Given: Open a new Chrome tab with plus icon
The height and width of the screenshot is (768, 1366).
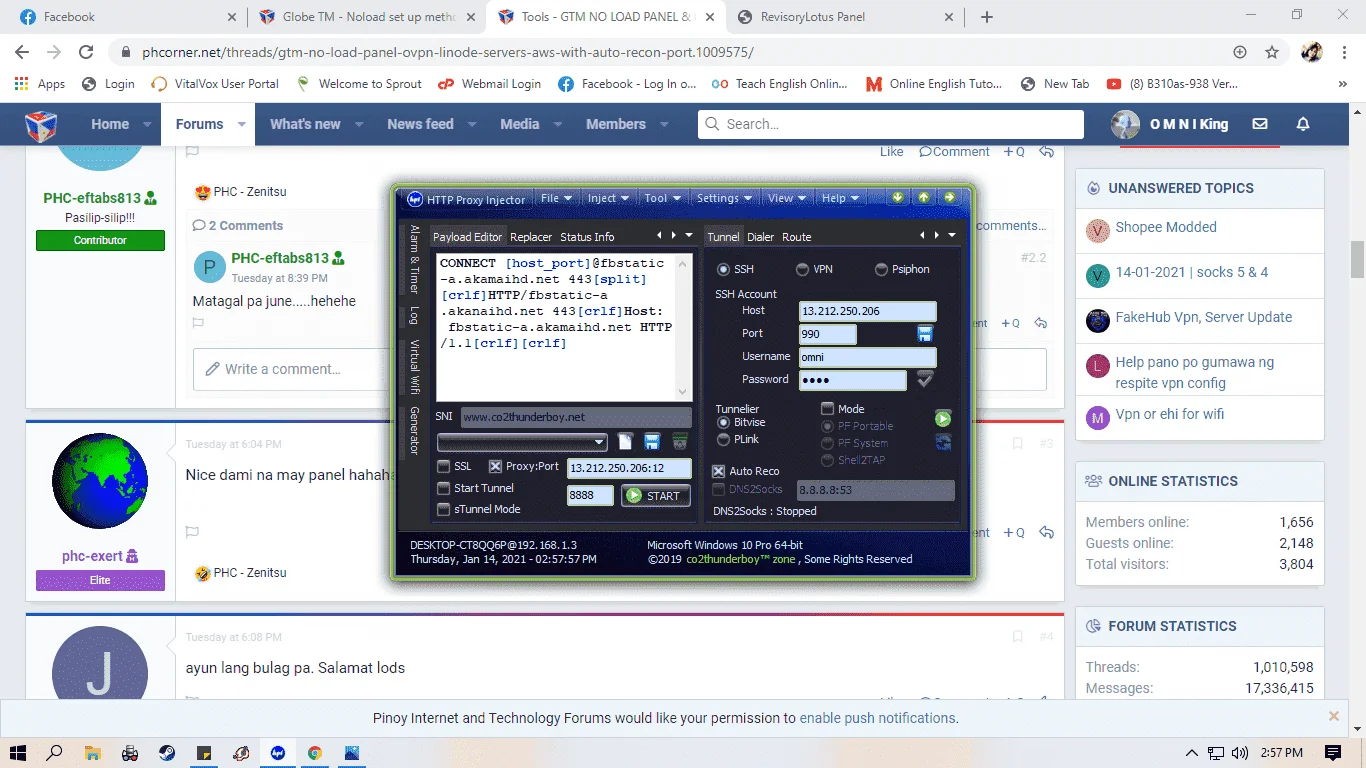Looking at the screenshot, I should (x=987, y=17).
